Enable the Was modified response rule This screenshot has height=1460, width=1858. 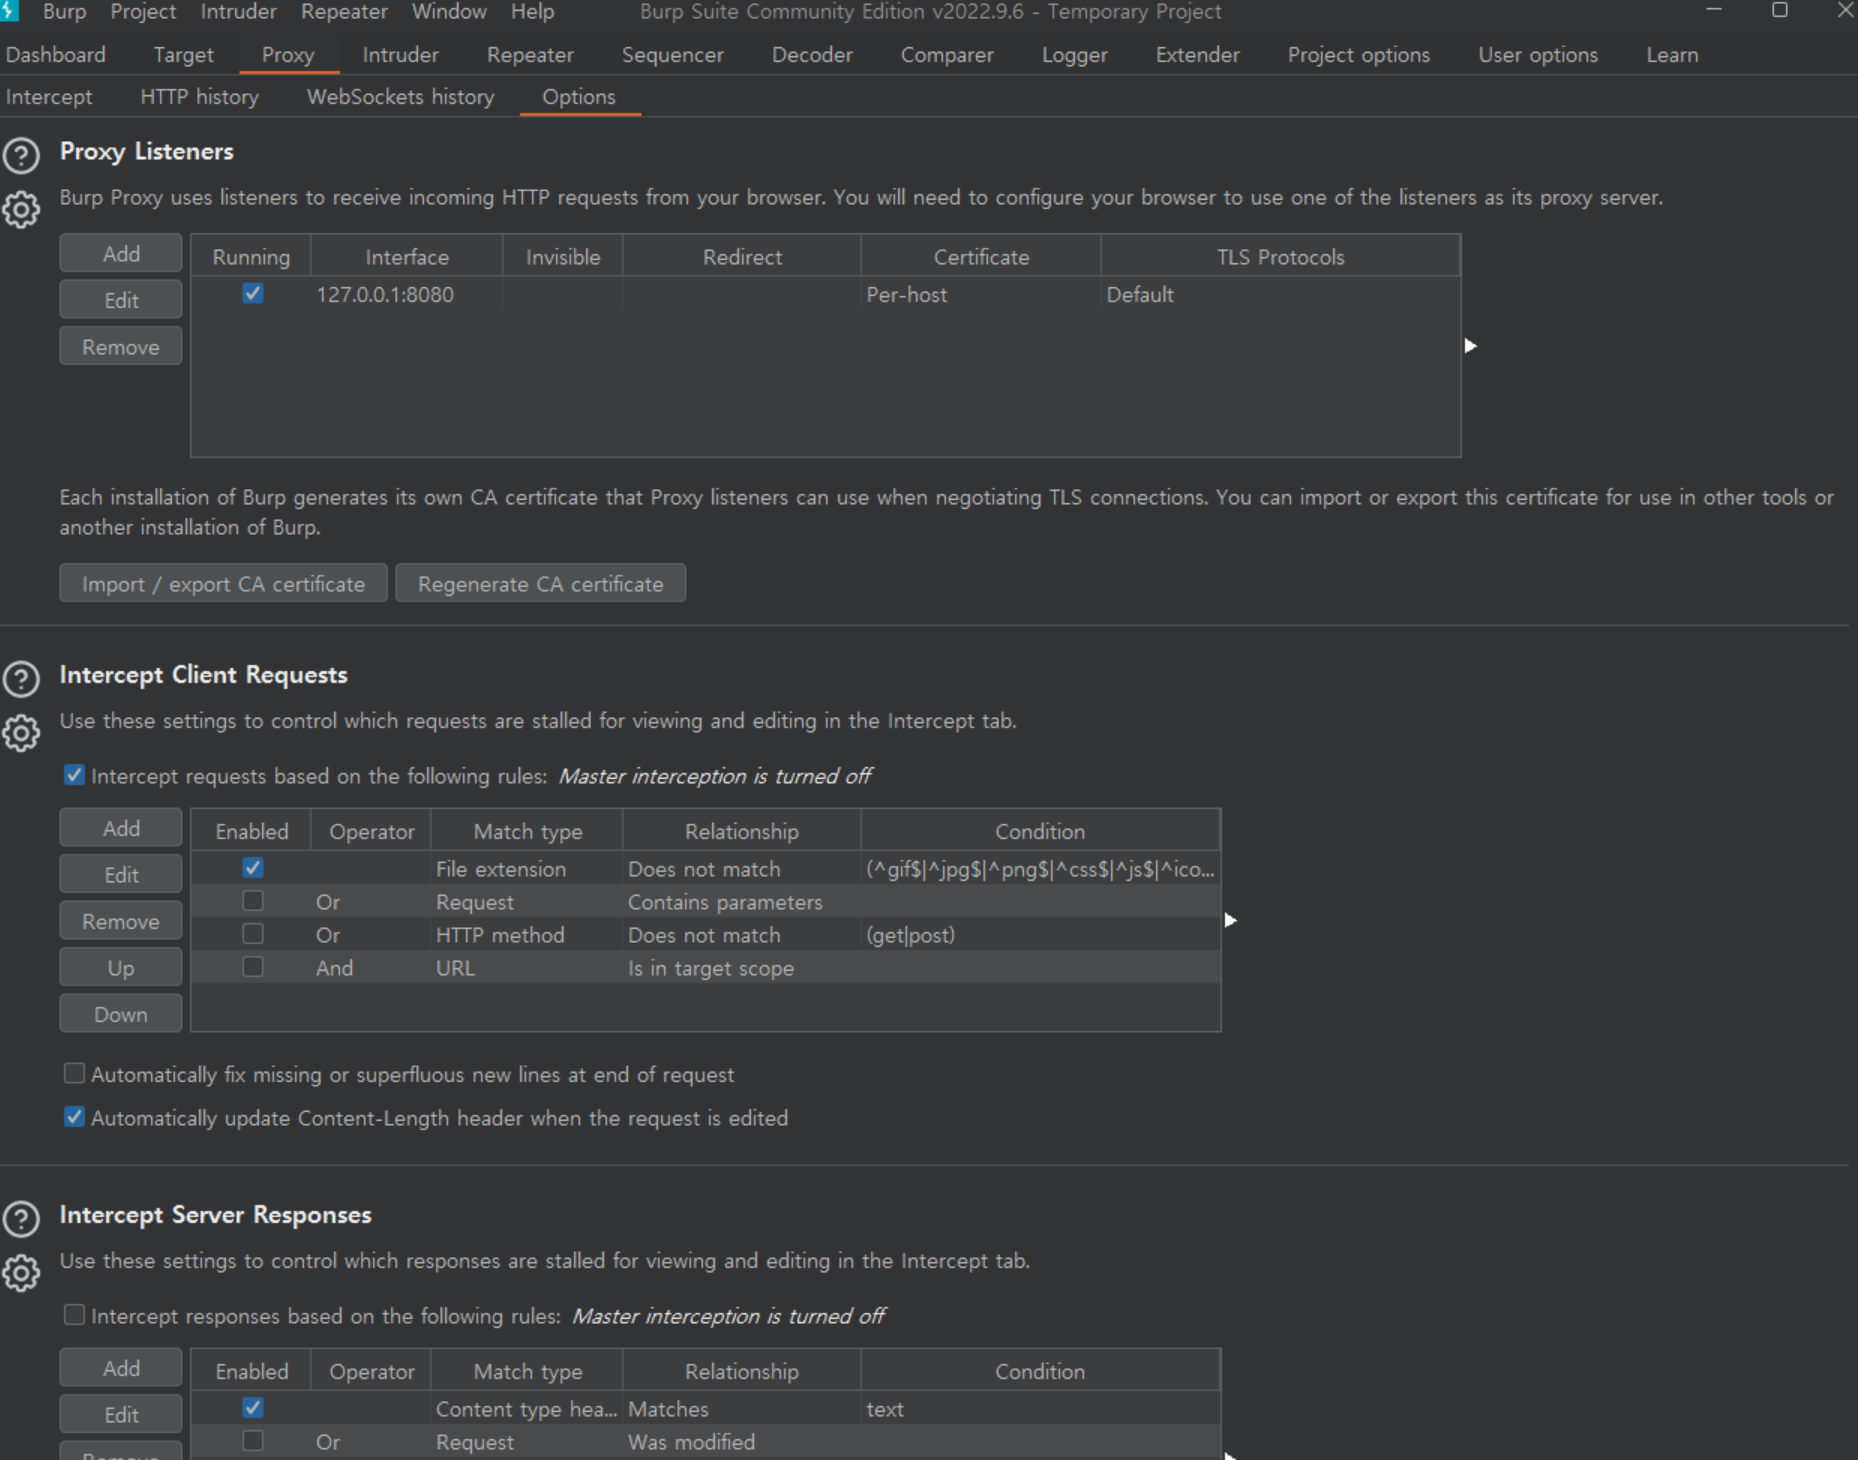253,1441
